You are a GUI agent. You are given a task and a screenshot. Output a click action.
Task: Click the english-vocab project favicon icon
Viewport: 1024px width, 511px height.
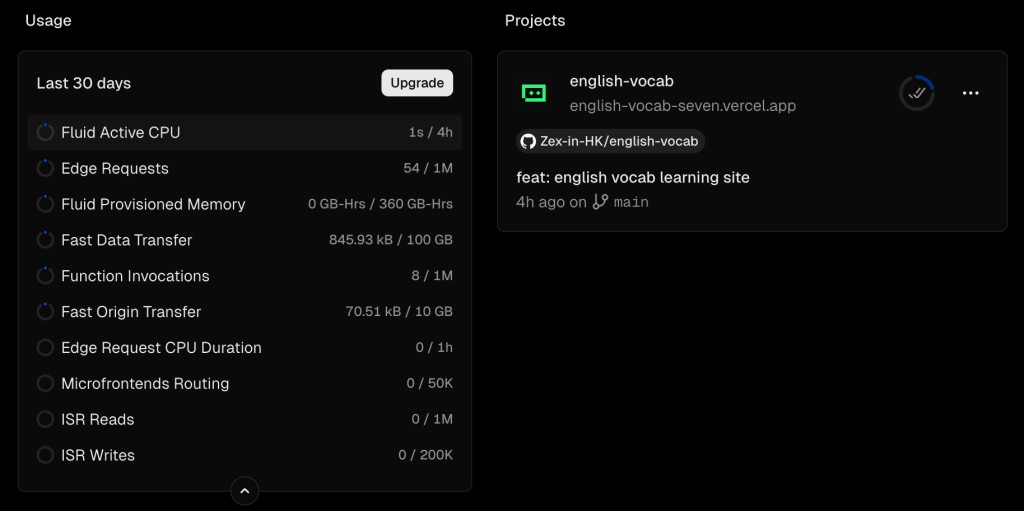pos(534,93)
